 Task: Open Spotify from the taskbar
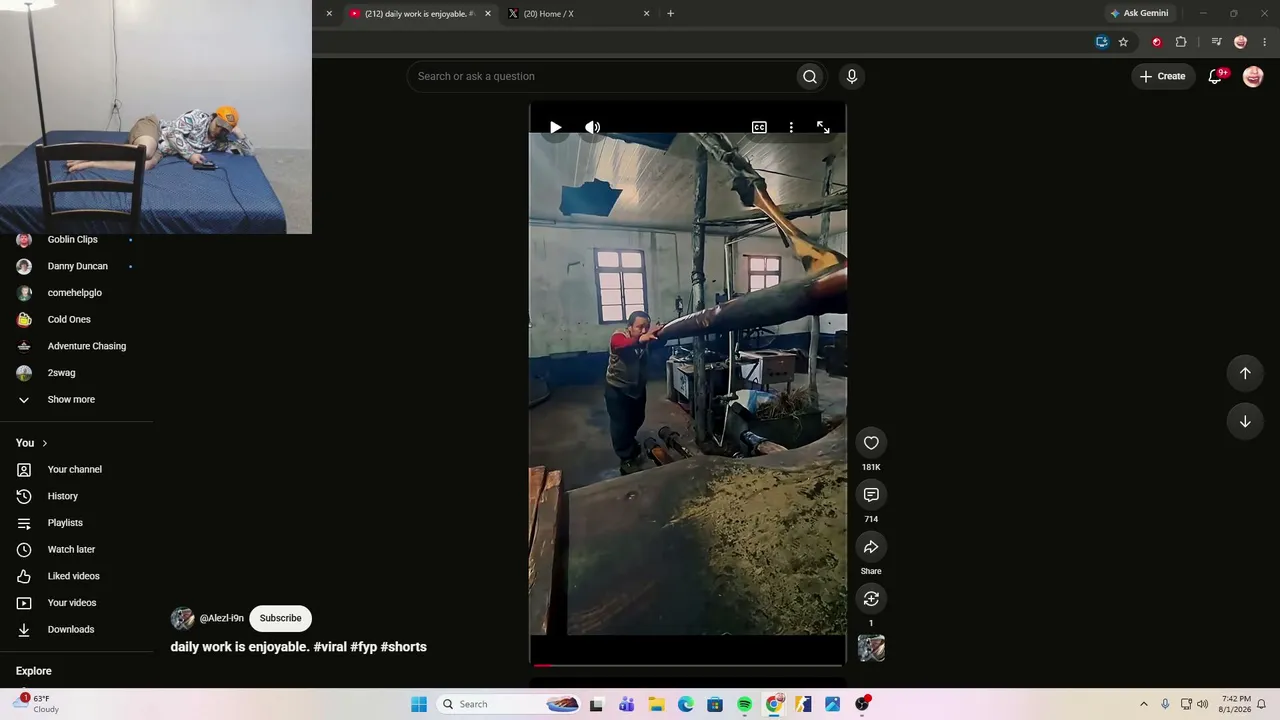[x=744, y=704]
